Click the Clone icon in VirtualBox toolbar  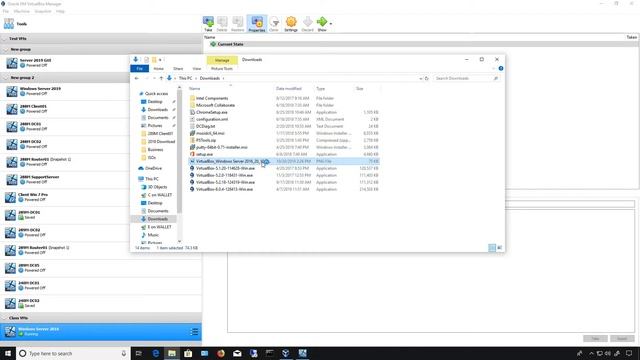(274, 24)
